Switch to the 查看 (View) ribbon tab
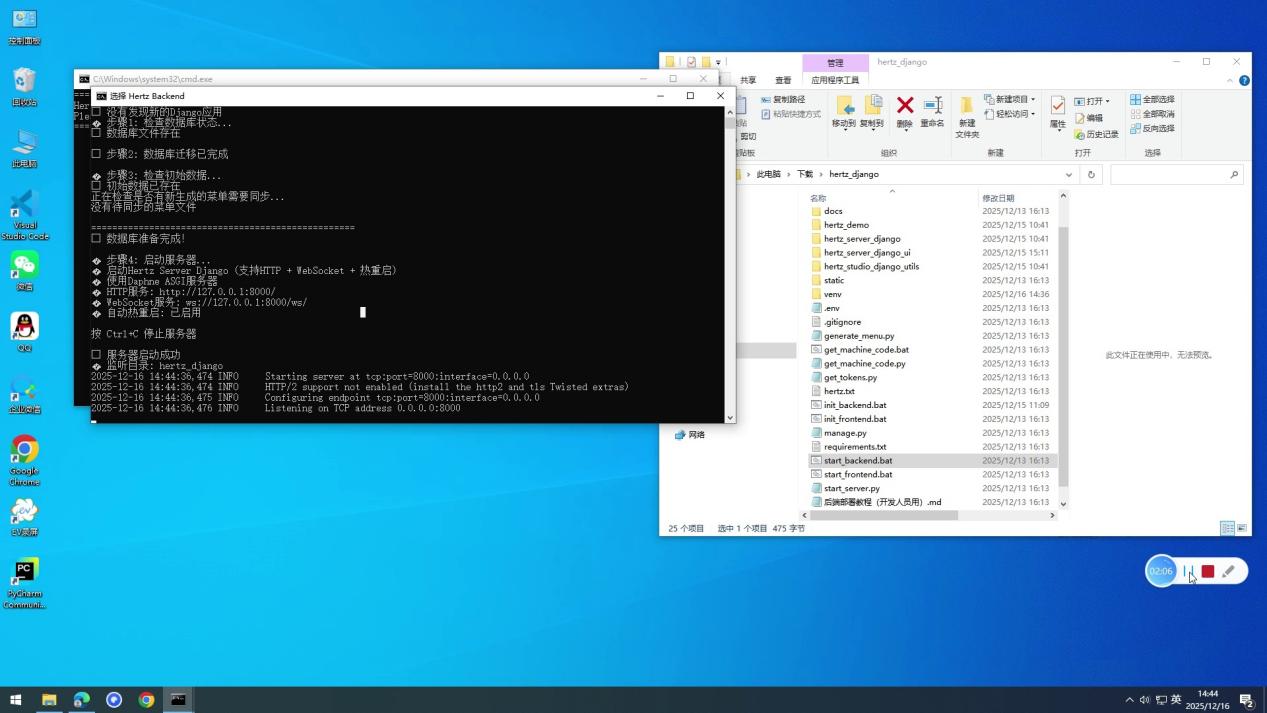This screenshot has width=1267, height=713. point(783,80)
